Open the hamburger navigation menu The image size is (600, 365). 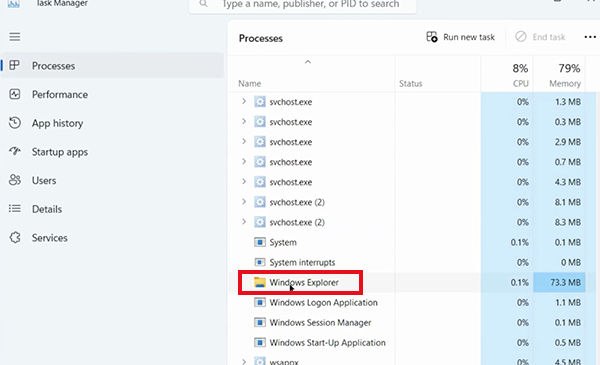pos(15,37)
